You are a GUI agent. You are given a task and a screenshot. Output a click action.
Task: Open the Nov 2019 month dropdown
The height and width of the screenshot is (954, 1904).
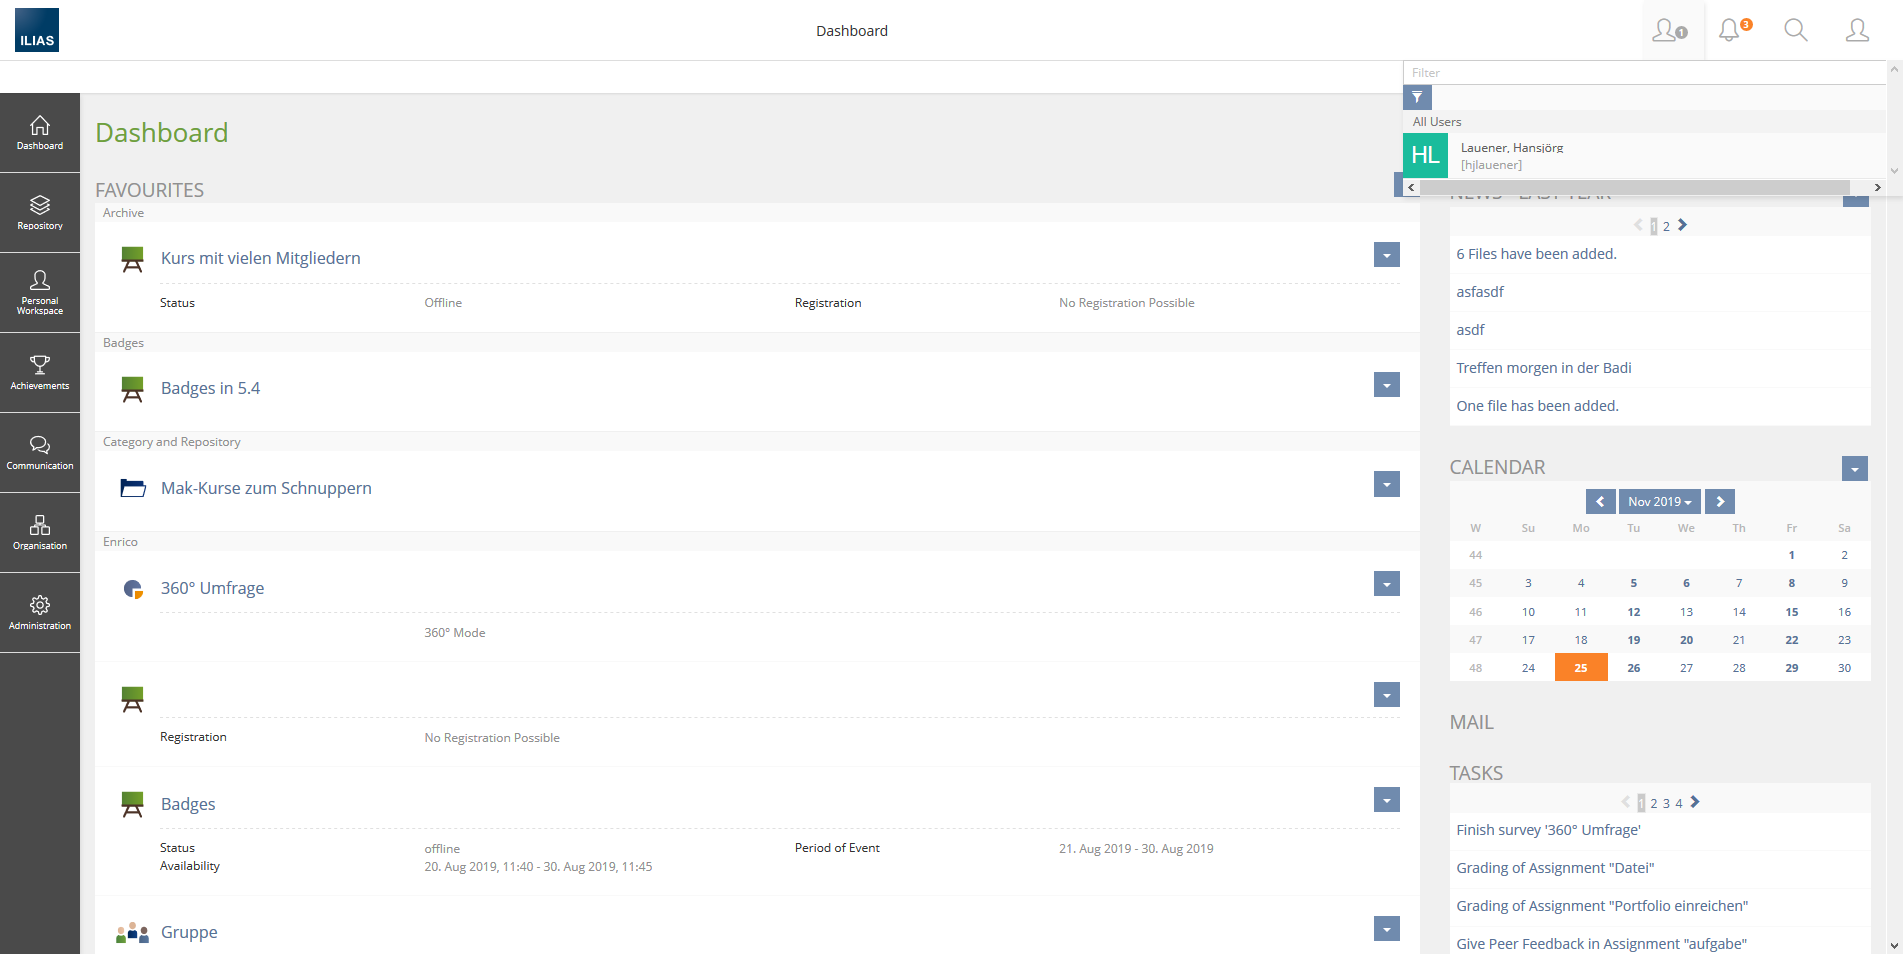[x=1659, y=502]
